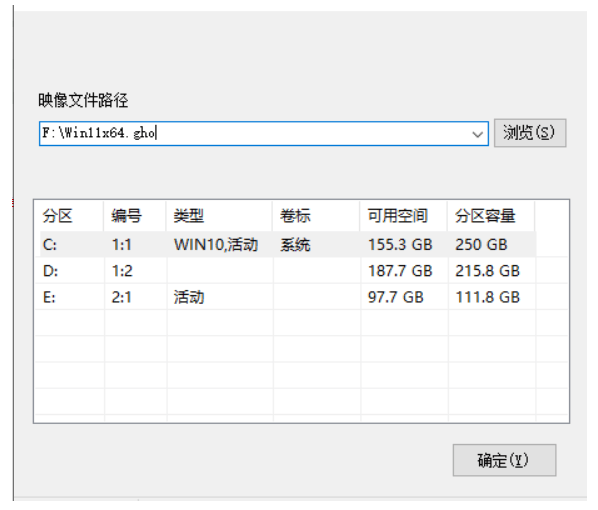Image resolution: width=598 pixels, height=510 pixels.
Task: Select the C: partition row
Action: pos(288,245)
